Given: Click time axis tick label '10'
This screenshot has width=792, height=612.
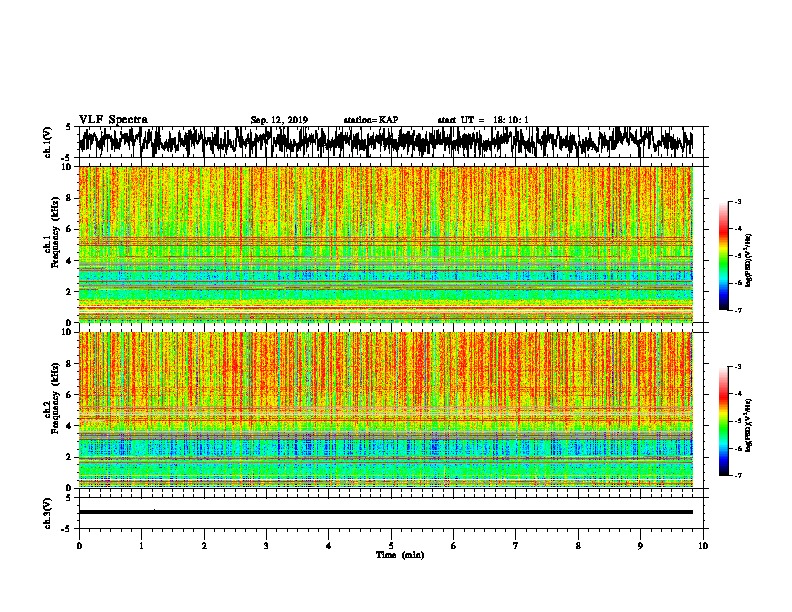Looking at the screenshot, I should click(x=703, y=545).
